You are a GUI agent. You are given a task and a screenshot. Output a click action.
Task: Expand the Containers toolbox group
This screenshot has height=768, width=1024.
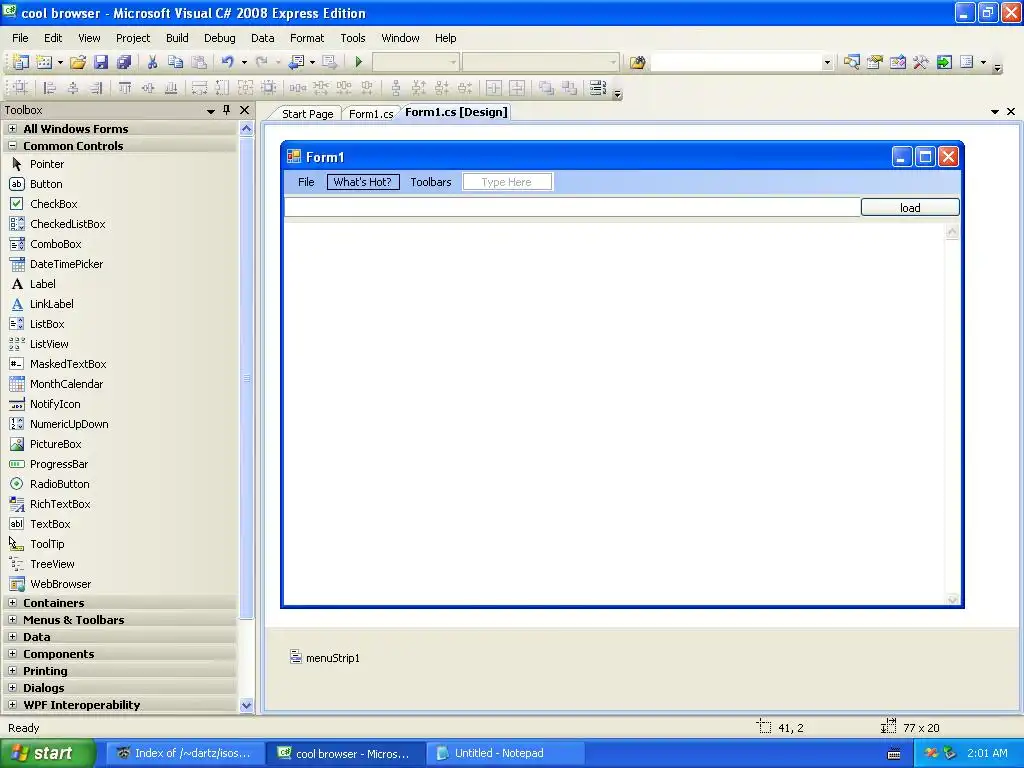pos(12,603)
